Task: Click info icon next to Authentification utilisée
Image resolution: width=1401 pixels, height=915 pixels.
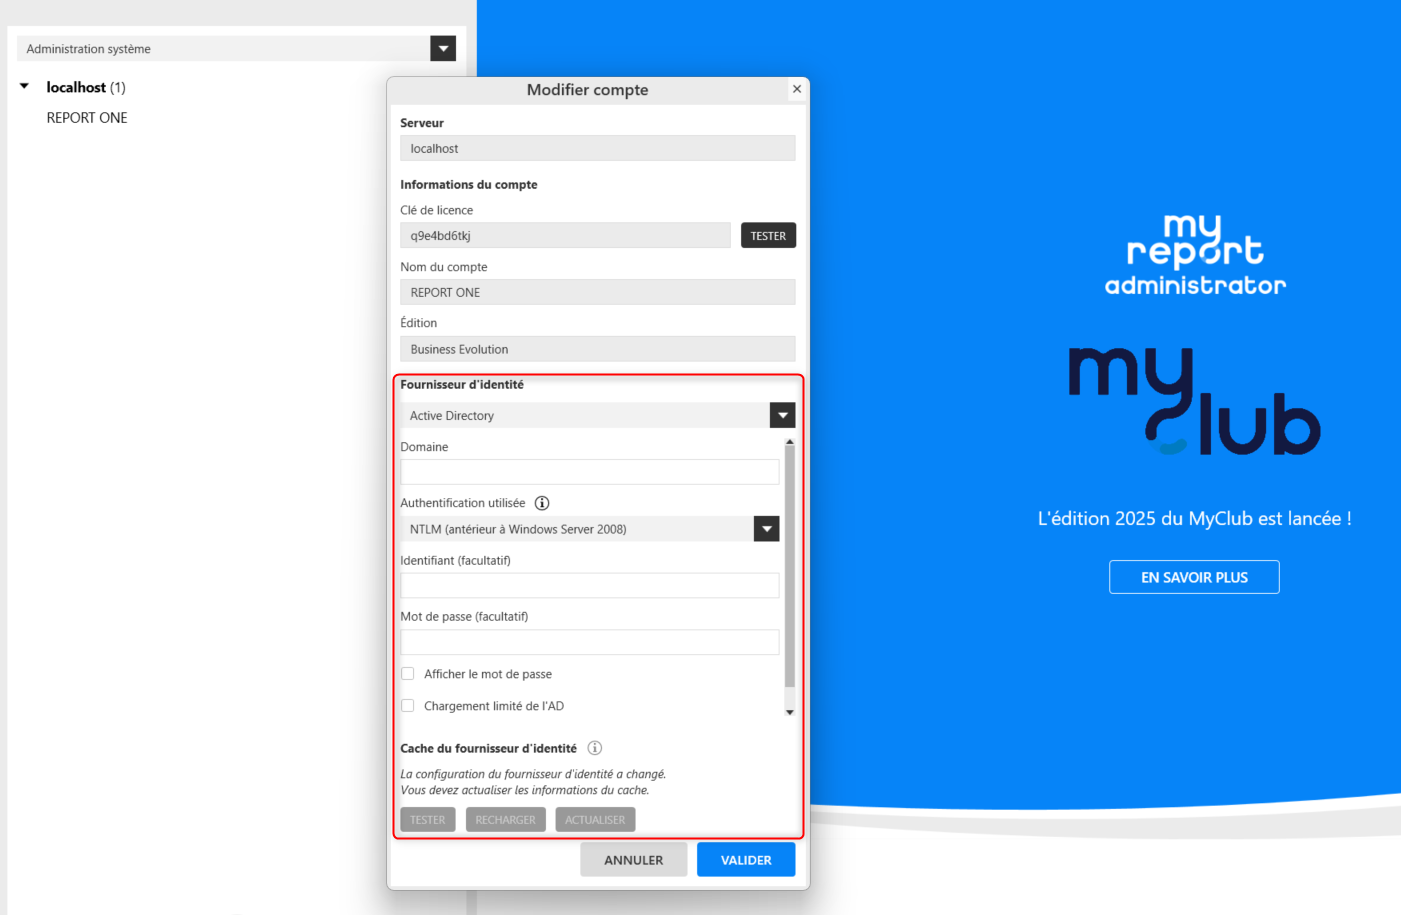Action: [542, 503]
